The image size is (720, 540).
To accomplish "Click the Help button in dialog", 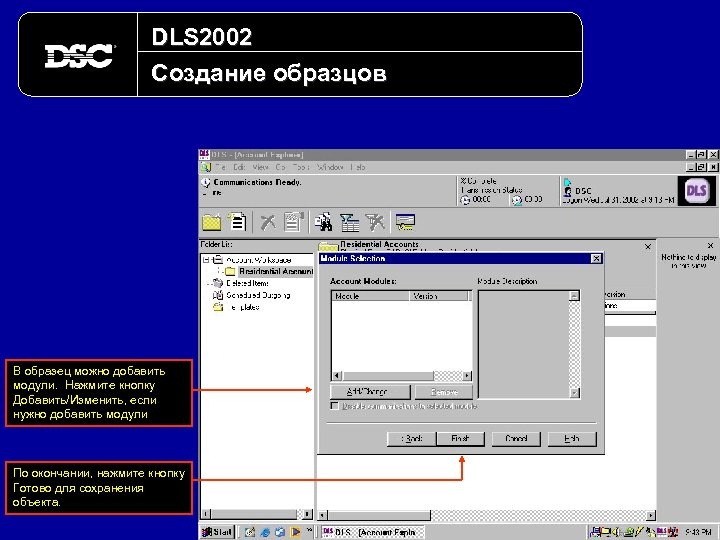I will coord(572,439).
